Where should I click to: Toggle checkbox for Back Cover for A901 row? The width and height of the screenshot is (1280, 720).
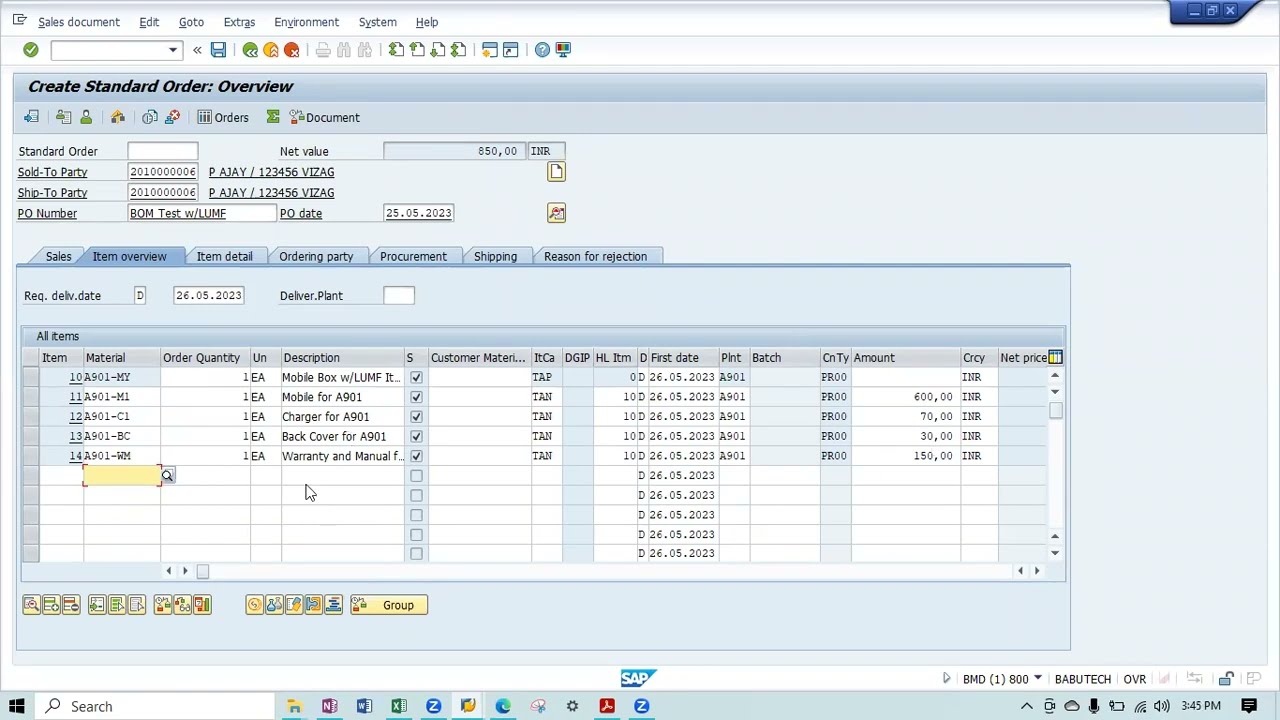(416, 437)
